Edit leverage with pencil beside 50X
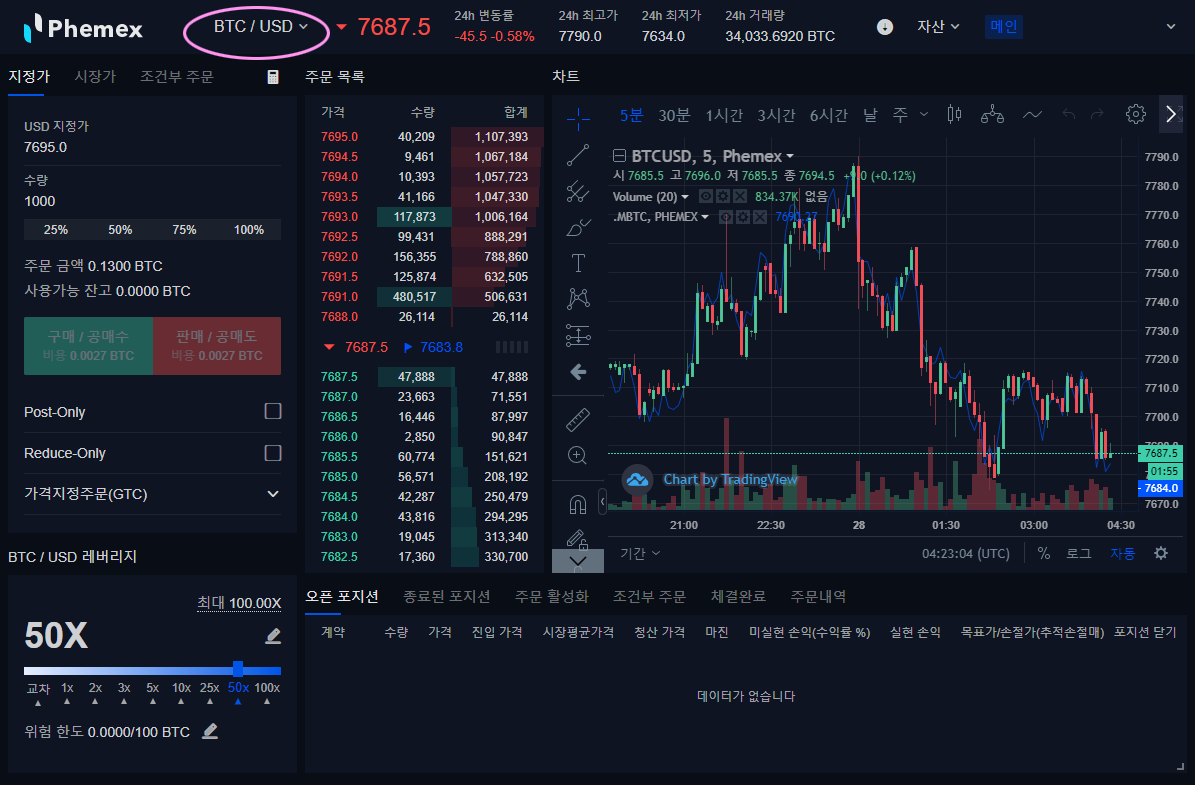Image resolution: width=1195 pixels, height=785 pixels. 273,636
